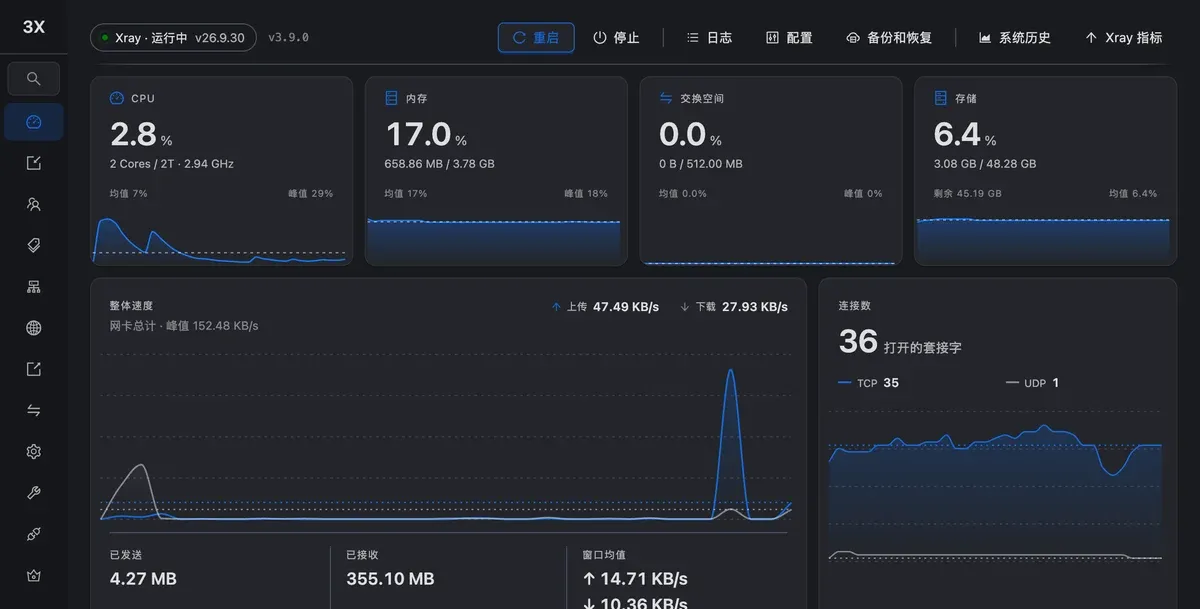Open the network tree icon in sidebar

tap(34, 287)
